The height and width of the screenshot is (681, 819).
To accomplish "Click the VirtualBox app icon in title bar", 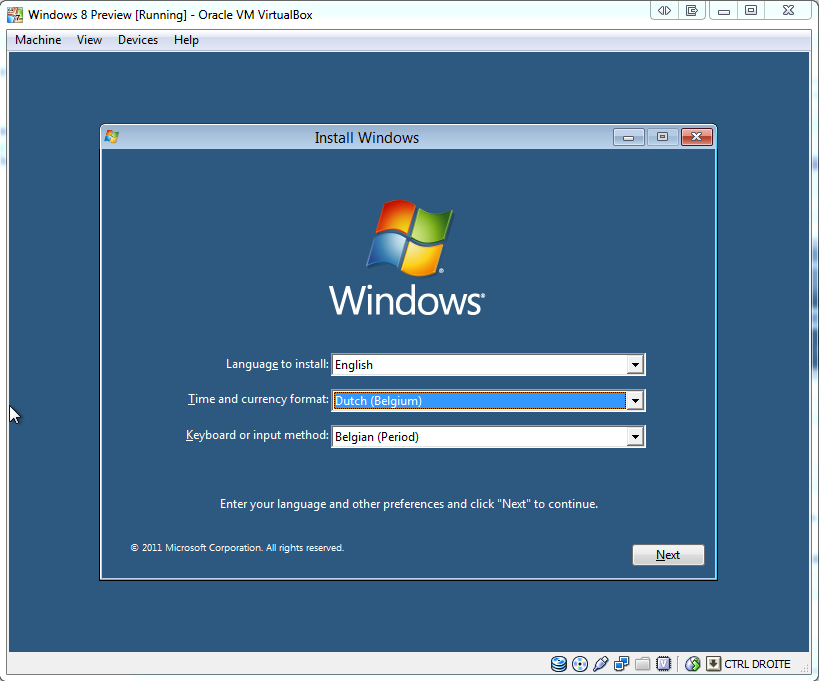I will coord(15,15).
